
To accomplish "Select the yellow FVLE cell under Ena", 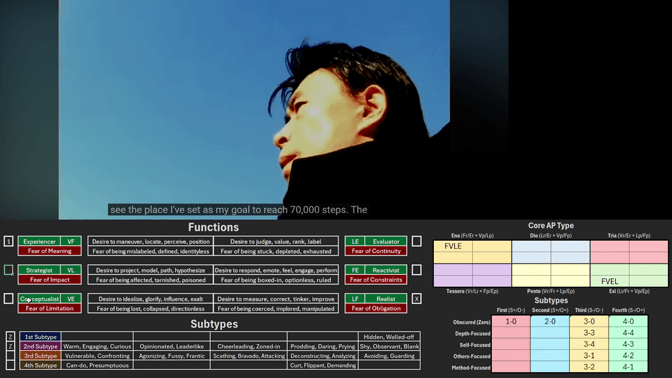I will pos(453,246).
